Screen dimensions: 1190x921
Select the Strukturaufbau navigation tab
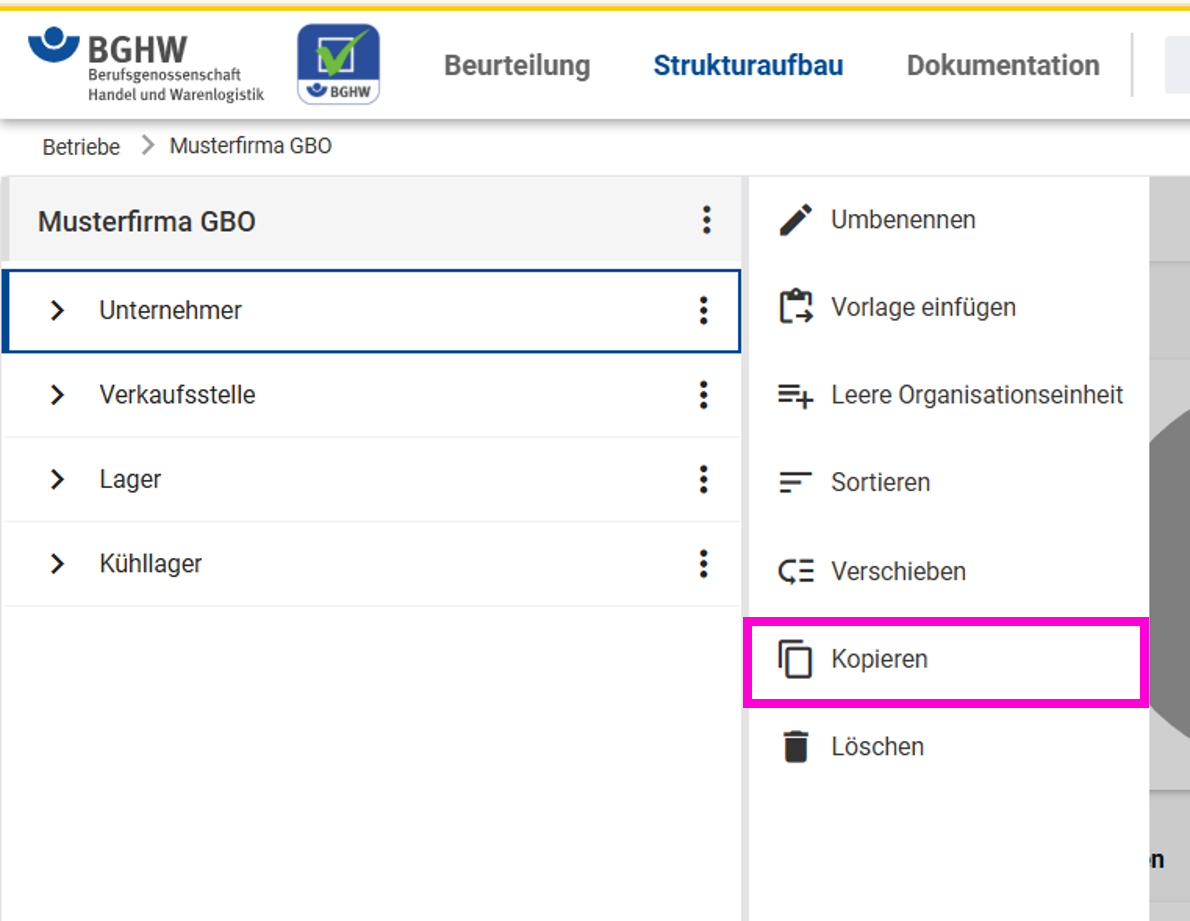tap(748, 66)
